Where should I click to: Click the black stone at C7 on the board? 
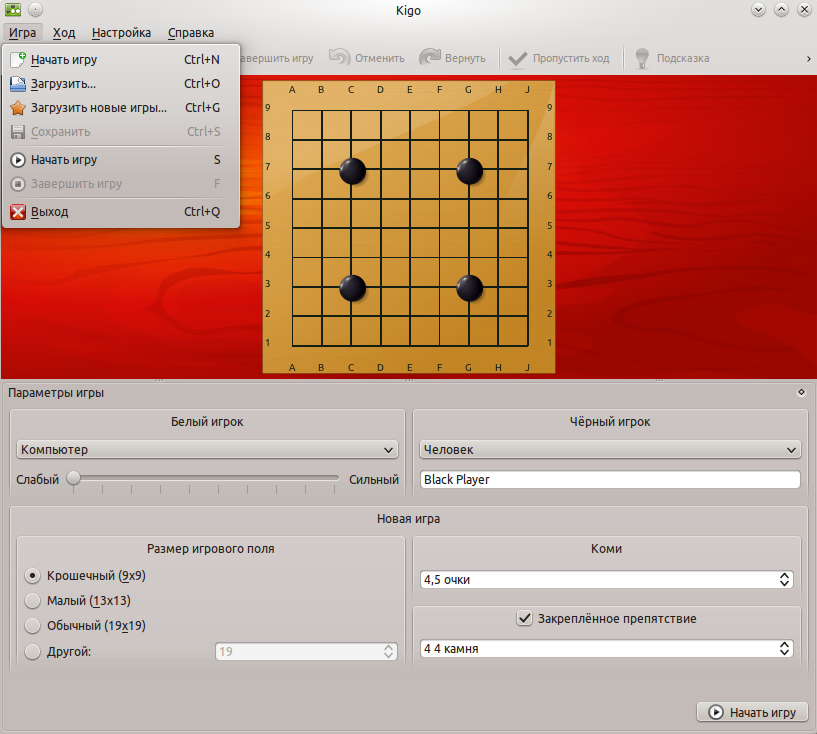tap(352, 171)
